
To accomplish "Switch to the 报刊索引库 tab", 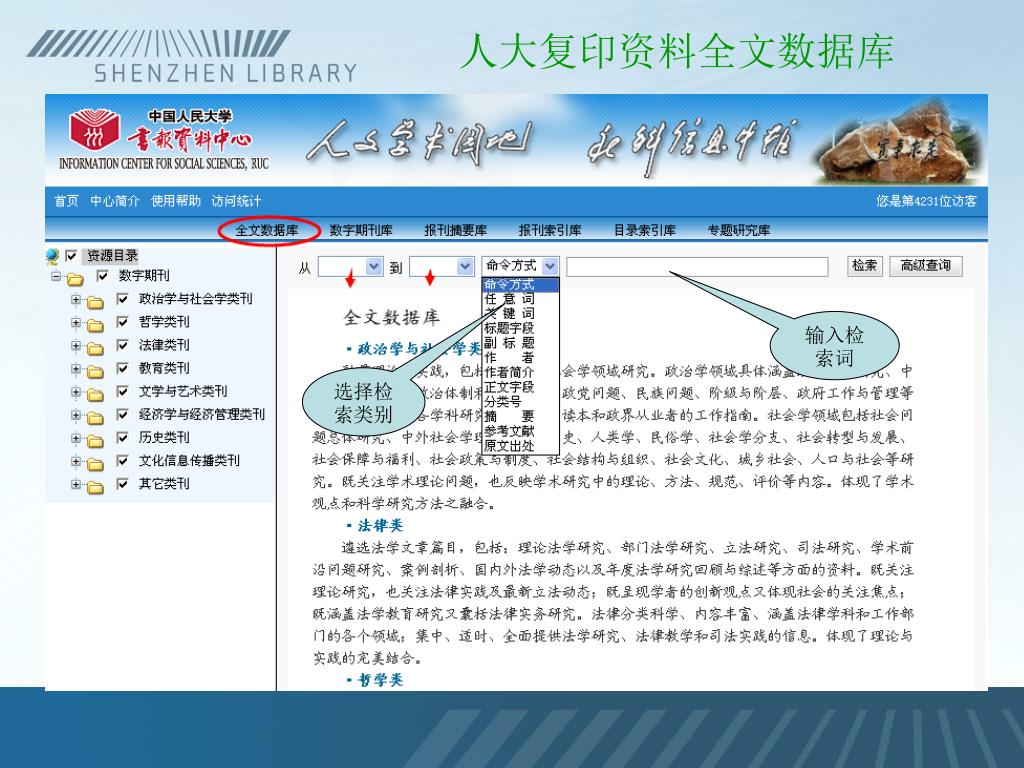I will coord(550,231).
